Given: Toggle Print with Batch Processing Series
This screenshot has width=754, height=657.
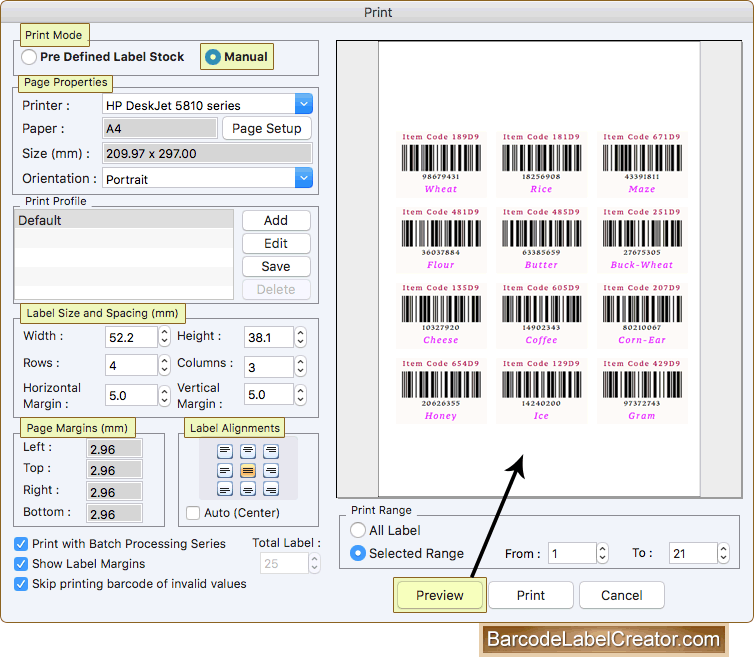Looking at the screenshot, I should pyautogui.click(x=21, y=543).
